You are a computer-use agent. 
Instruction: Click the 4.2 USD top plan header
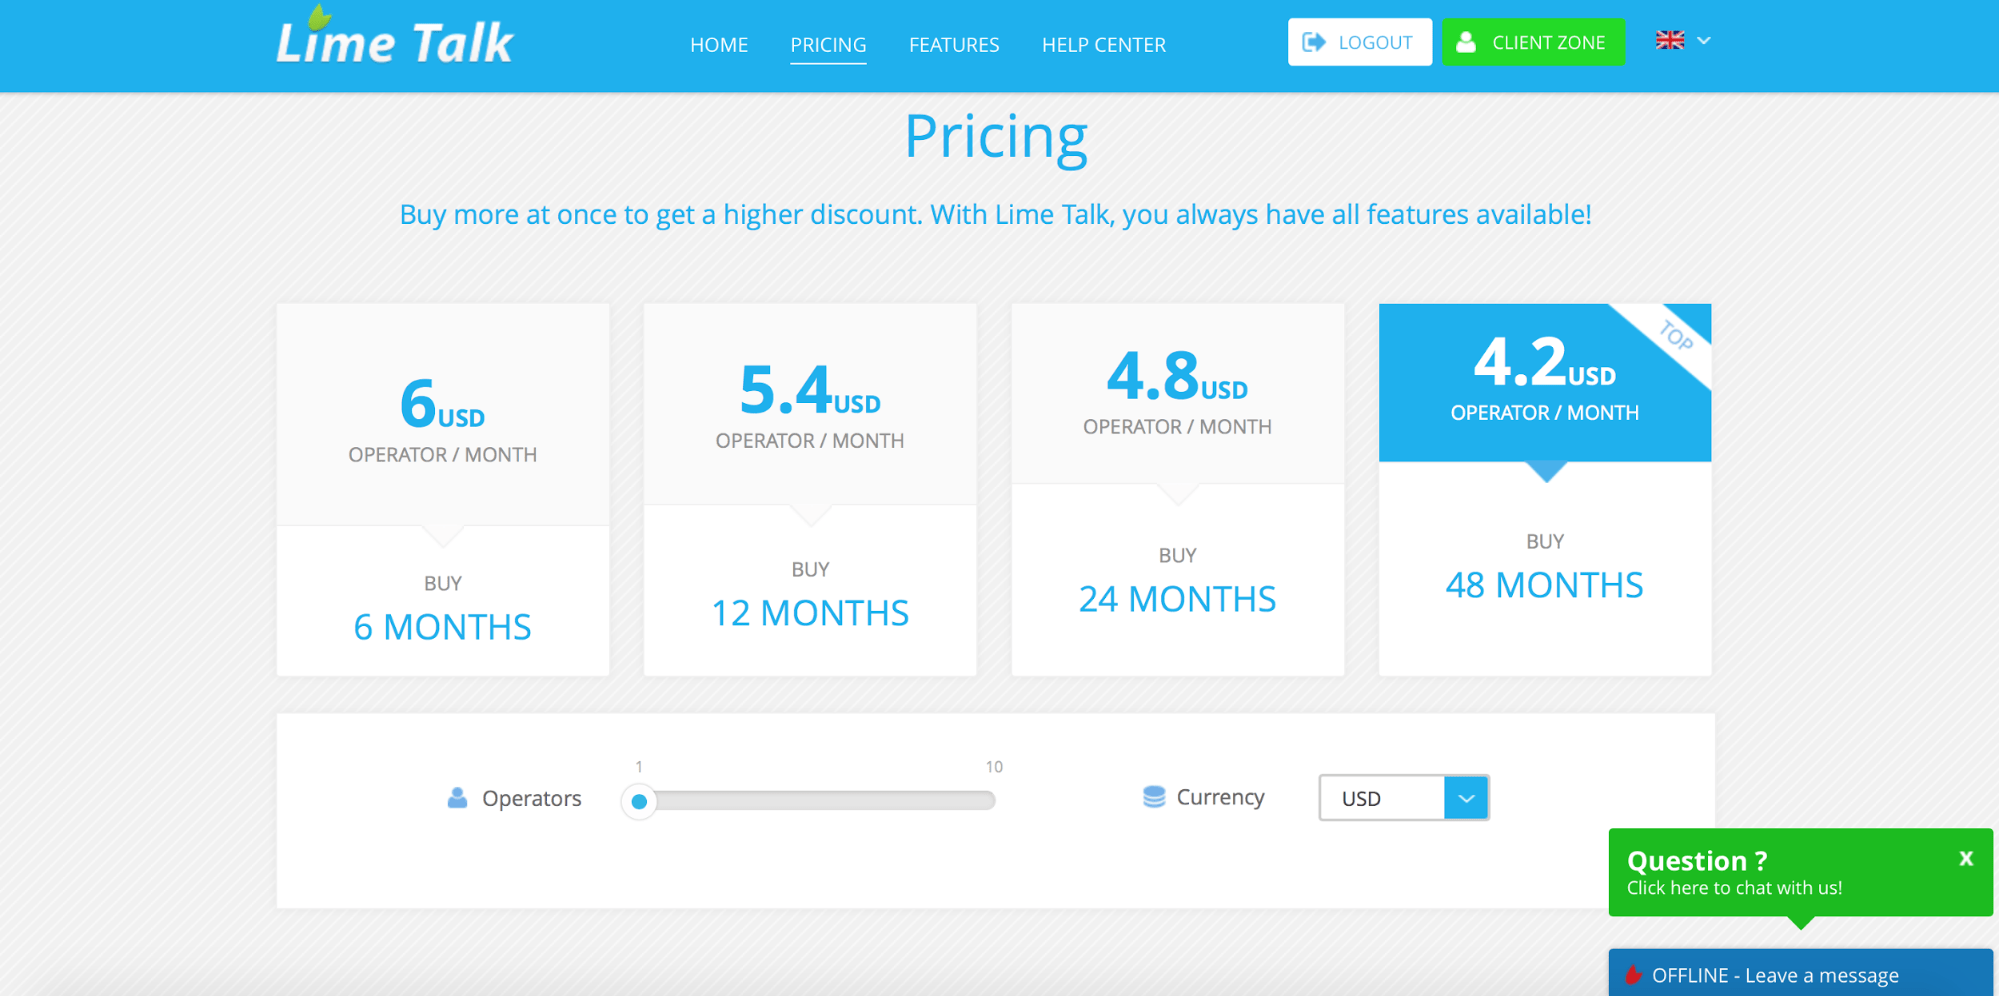pyautogui.click(x=1545, y=383)
